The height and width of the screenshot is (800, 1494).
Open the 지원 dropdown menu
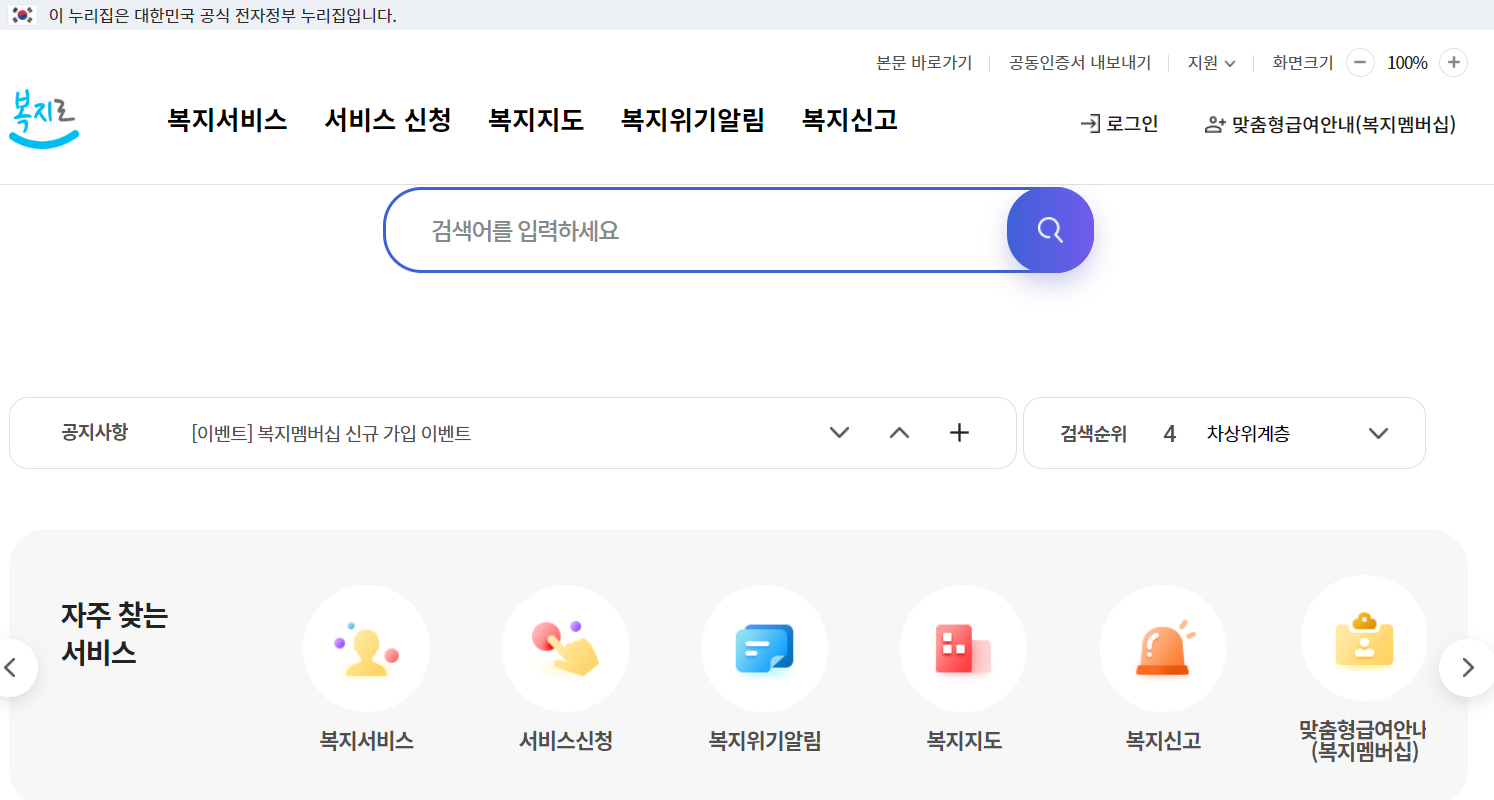1211,62
